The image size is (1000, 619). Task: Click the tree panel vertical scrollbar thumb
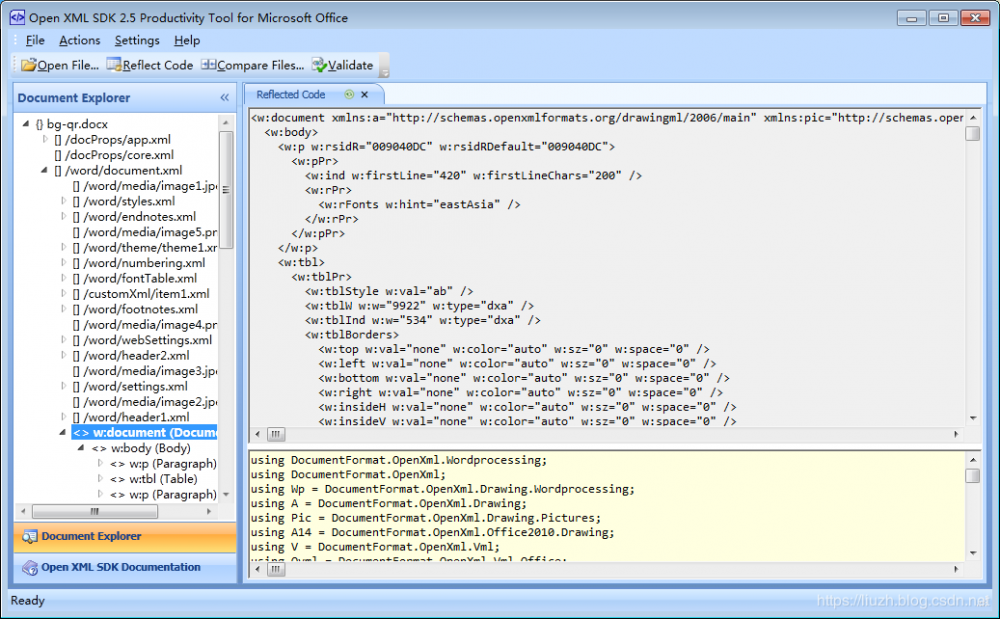(x=226, y=189)
